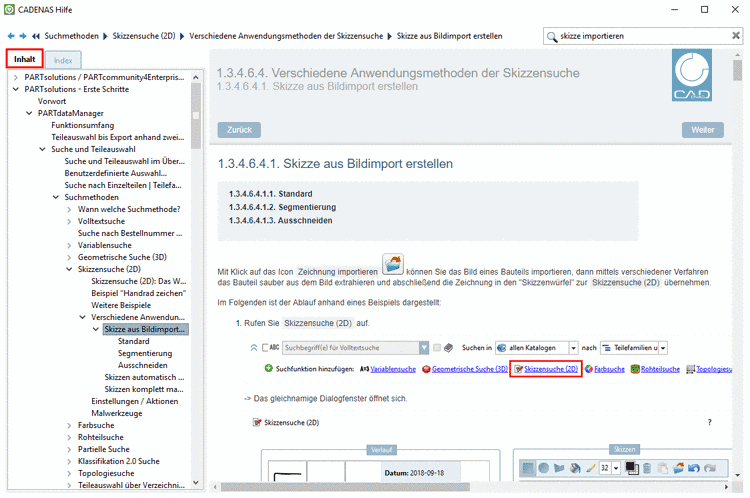Open the brush size 32 dropdown
The image size is (750, 498).
tap(616, 468)
